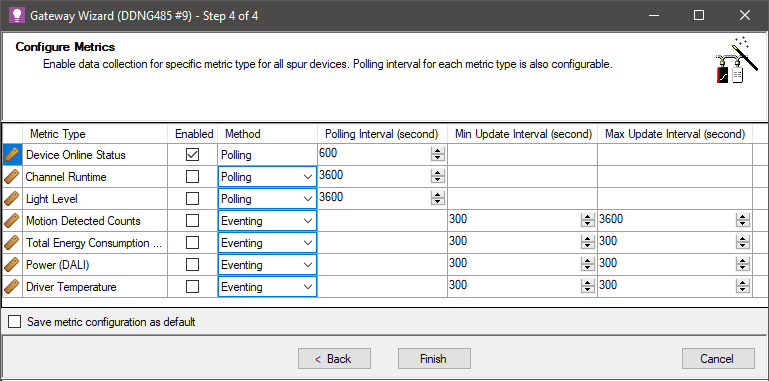Select the Power (DALI) row label
The height and width of the screenshot is (381, 769).
(x=58, y=265)
